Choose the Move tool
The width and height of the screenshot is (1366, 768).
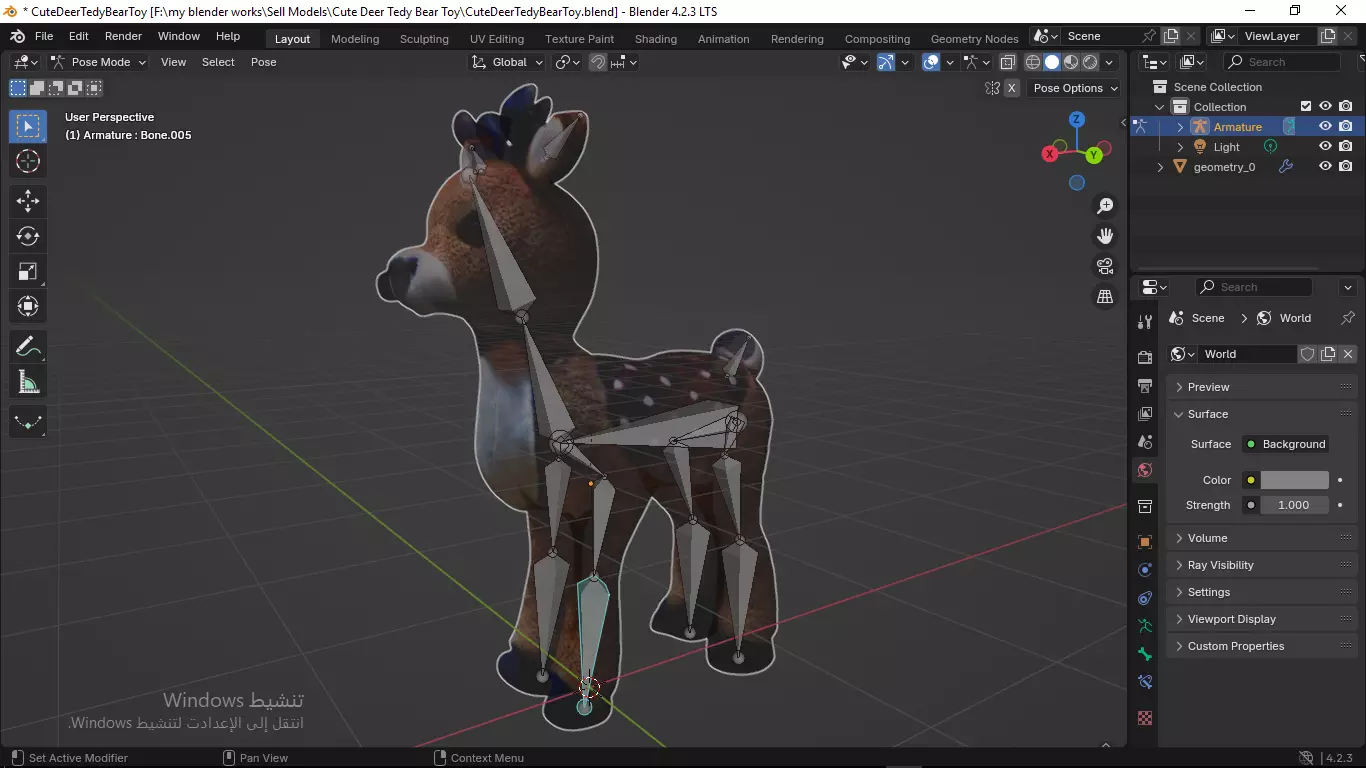click(x=28, y=201)
